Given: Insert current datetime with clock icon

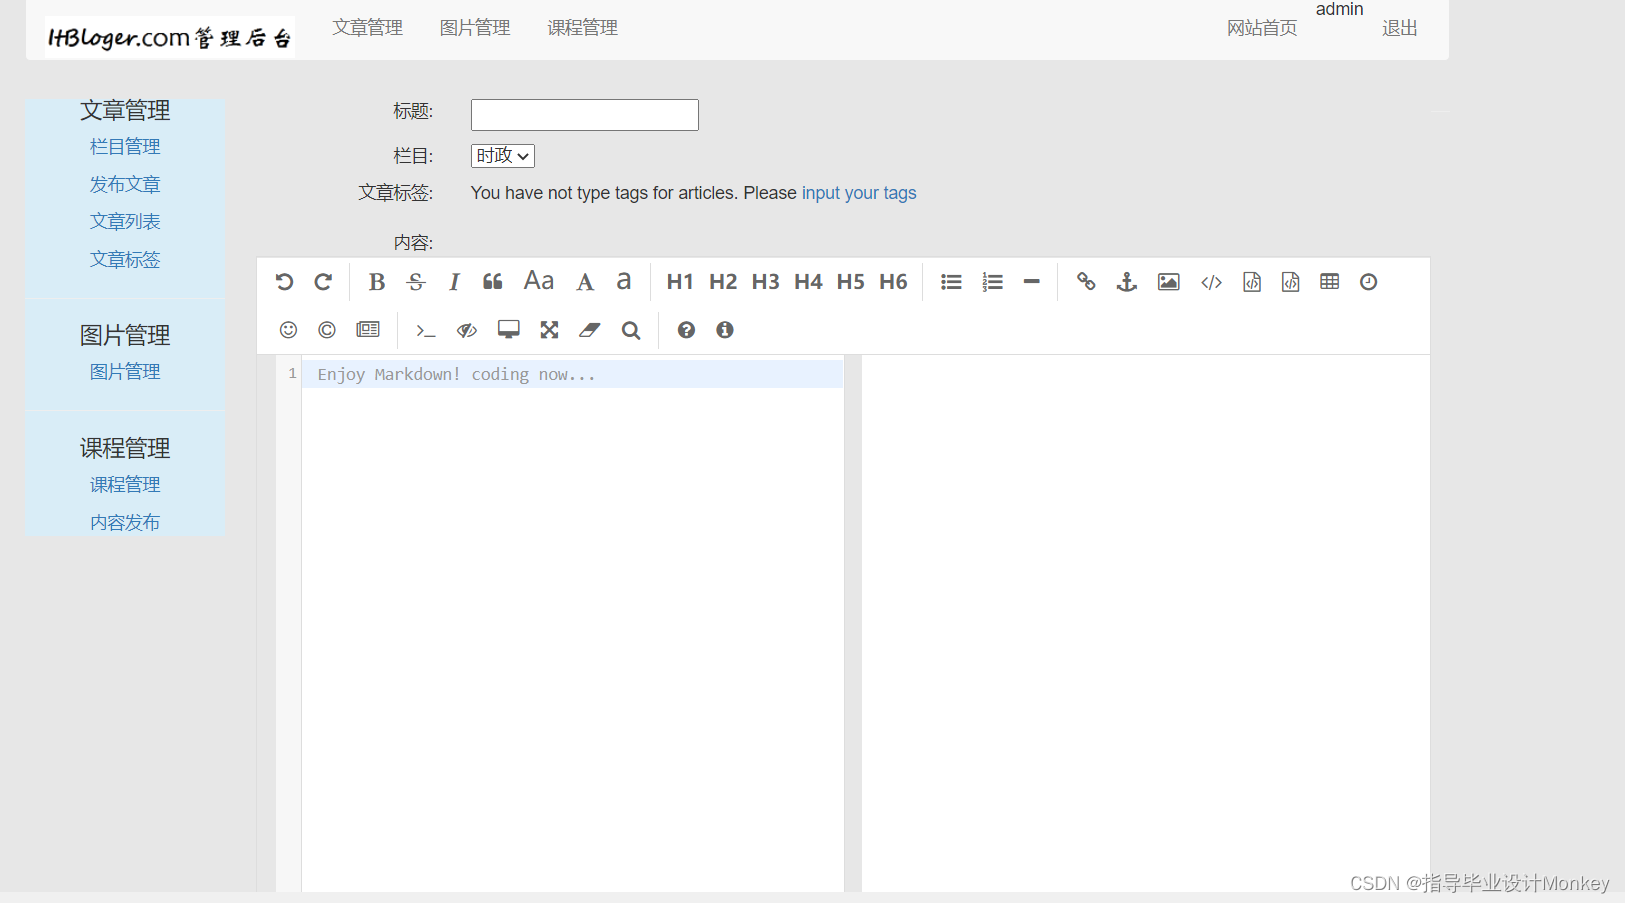Looking at the screenshot, I should pyautogui.click(x=1369, y=282).
